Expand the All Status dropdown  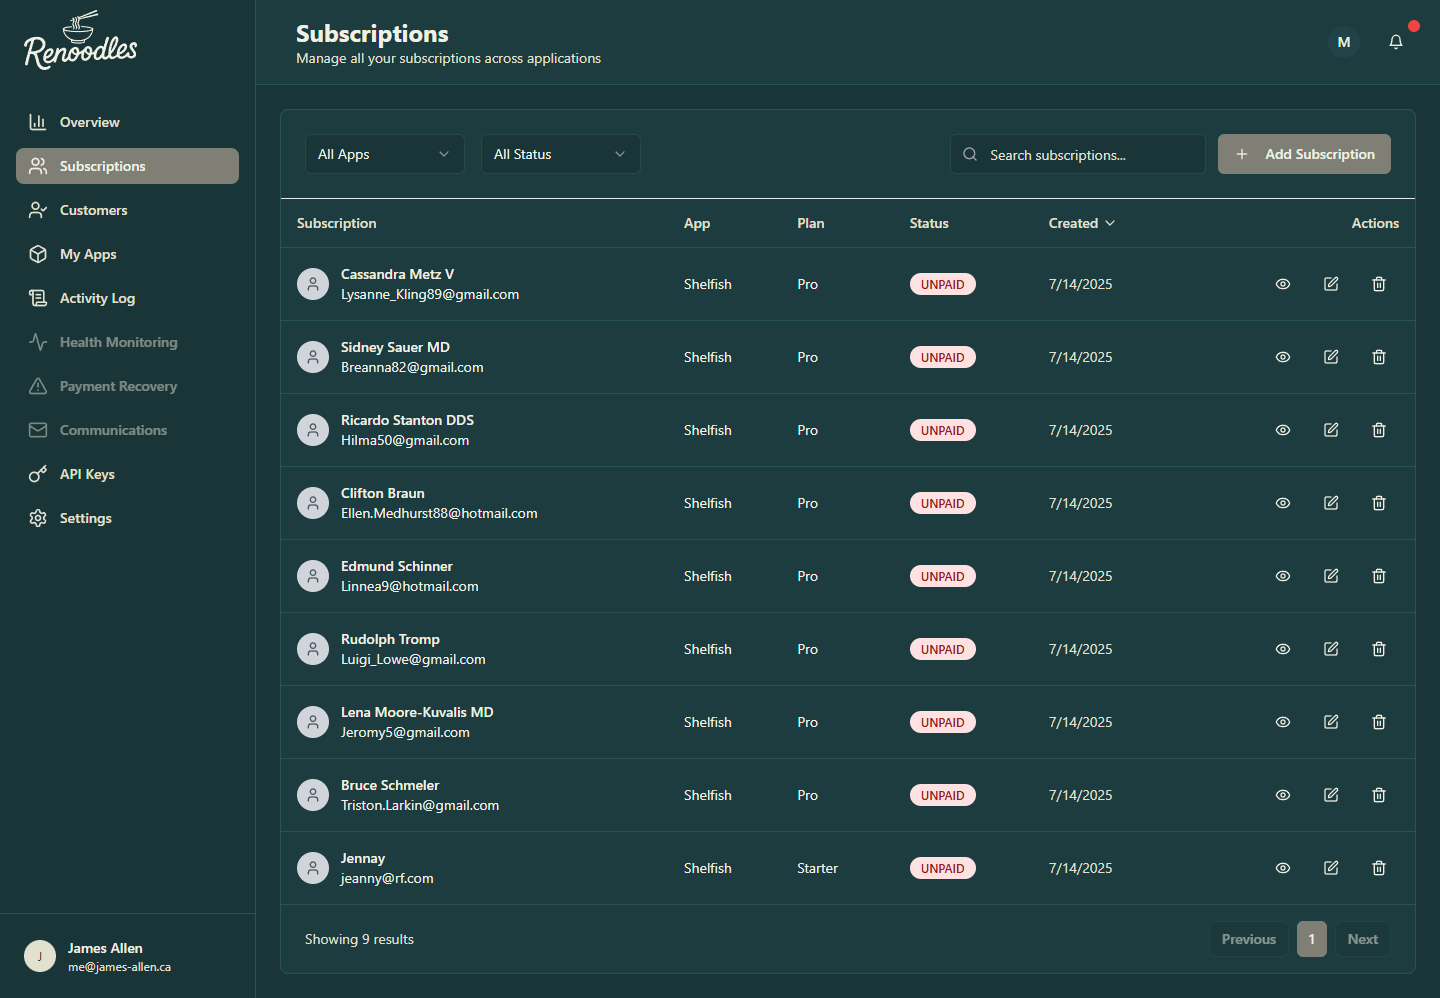(x=561, y=154)
